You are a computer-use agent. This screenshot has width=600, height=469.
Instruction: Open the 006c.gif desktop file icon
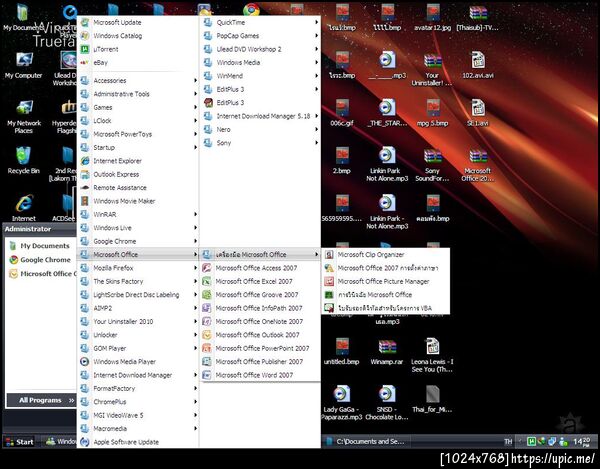pos(341,112)
